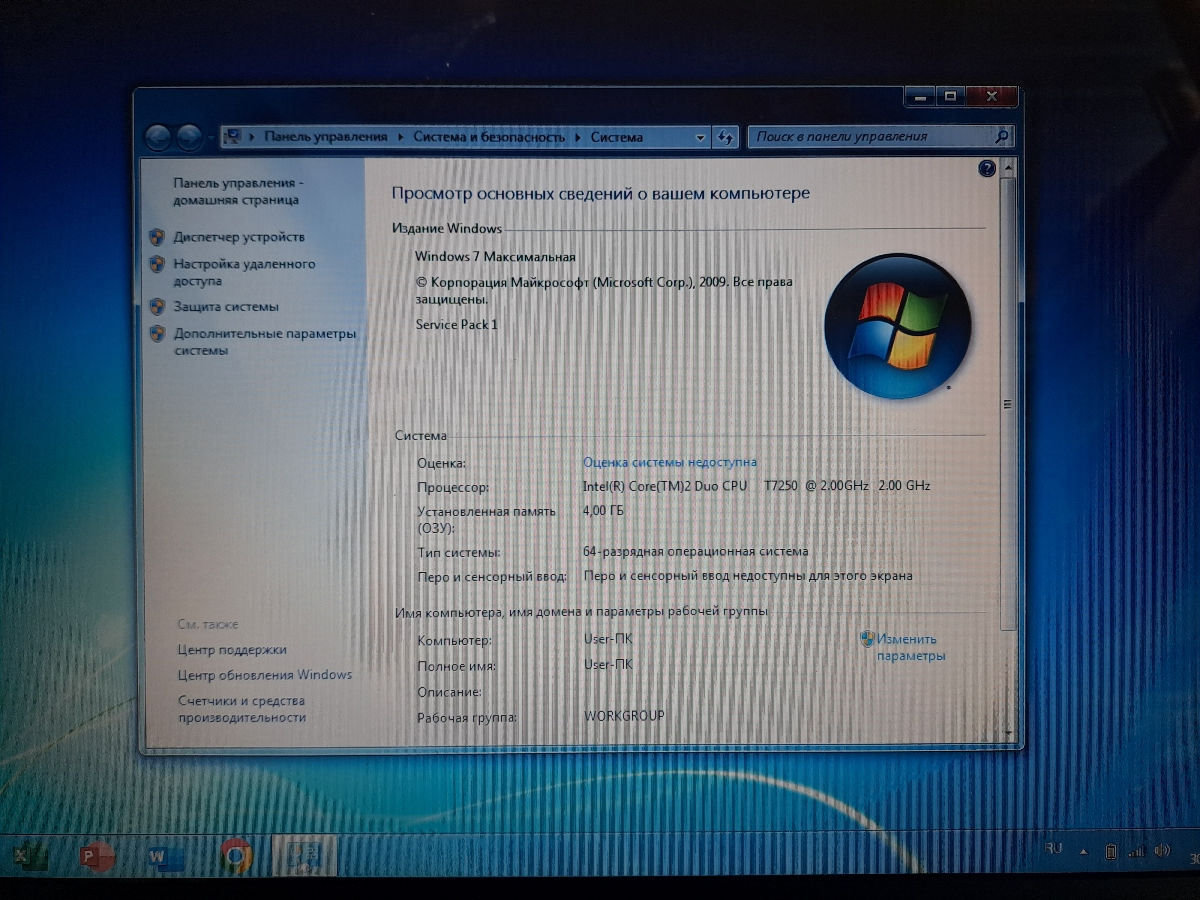Select Система и безопасность breadcrumb
The height and width of the screenshot is (900, 1200).
click(x=489, y=137)
